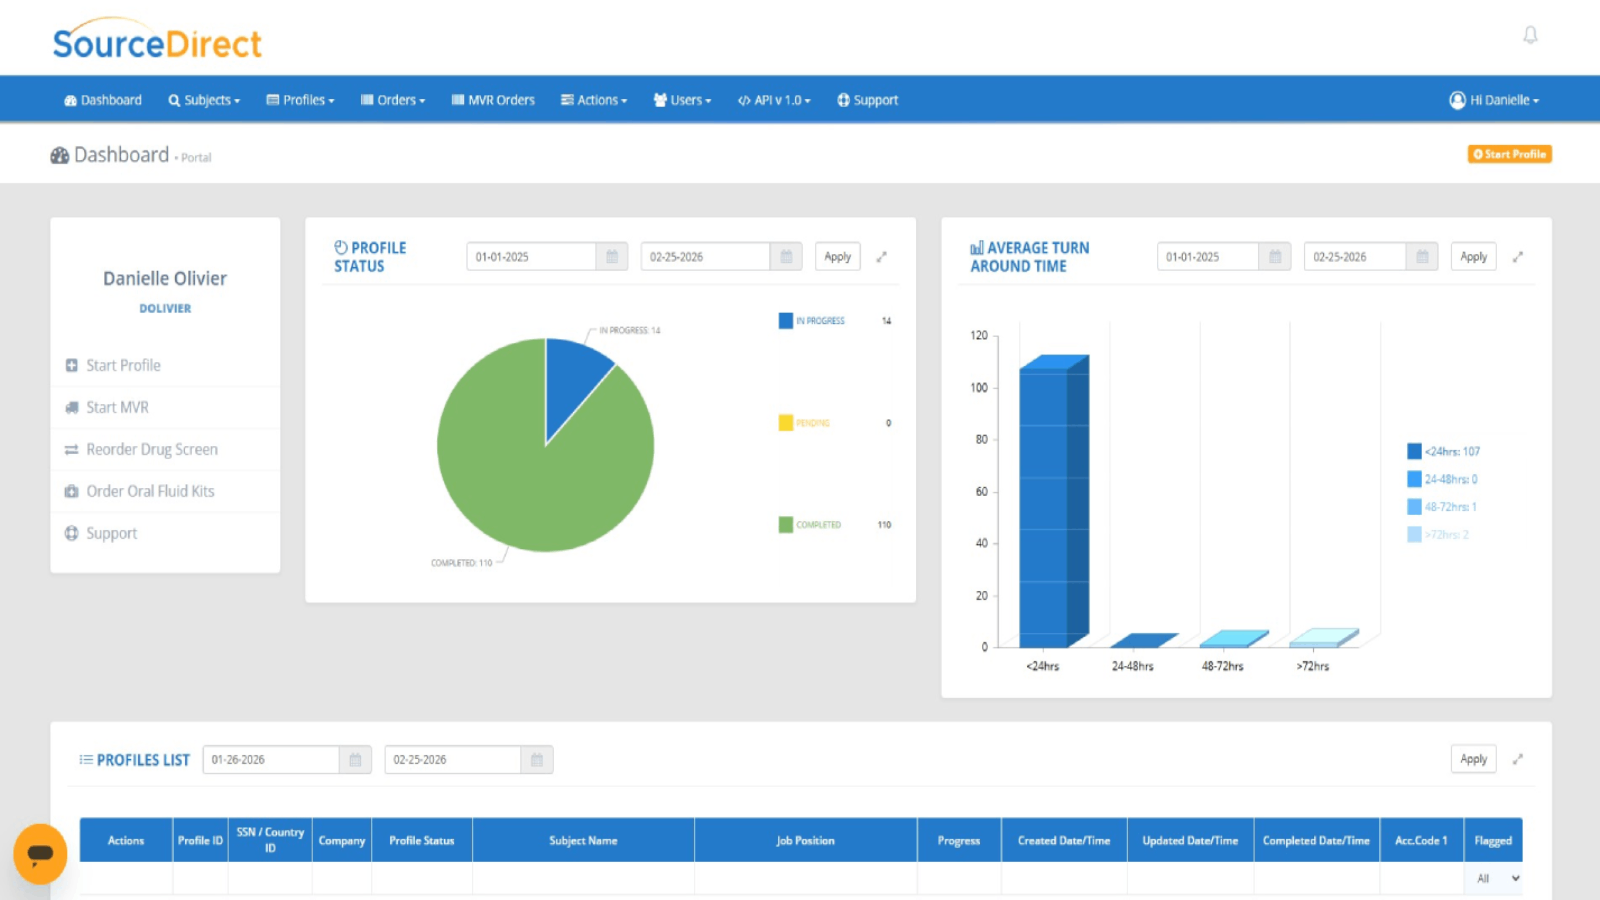Select the Start MVR sidebar option
This screenshot has width=1600, height=900.
pyautogui.click(x=116, y=407)
